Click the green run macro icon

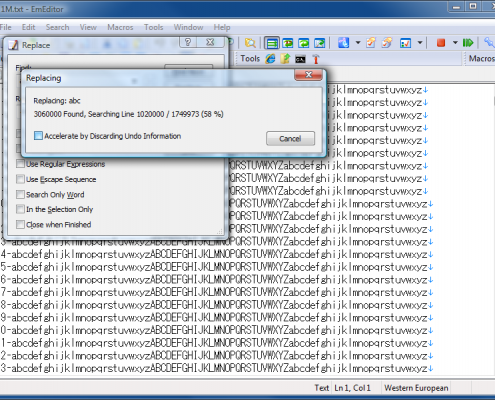[x=468, y=43]
